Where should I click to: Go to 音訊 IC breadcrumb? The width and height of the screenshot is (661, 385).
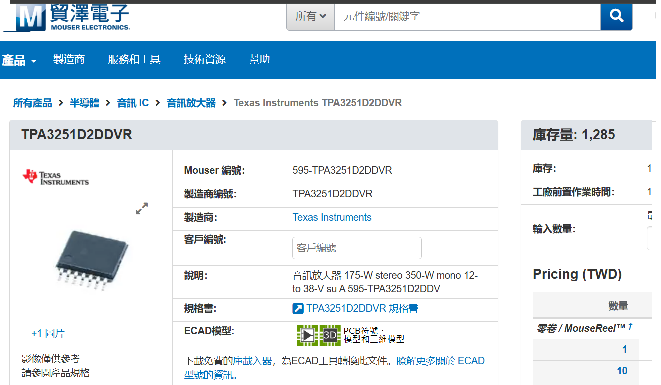(x=132, y=103)
